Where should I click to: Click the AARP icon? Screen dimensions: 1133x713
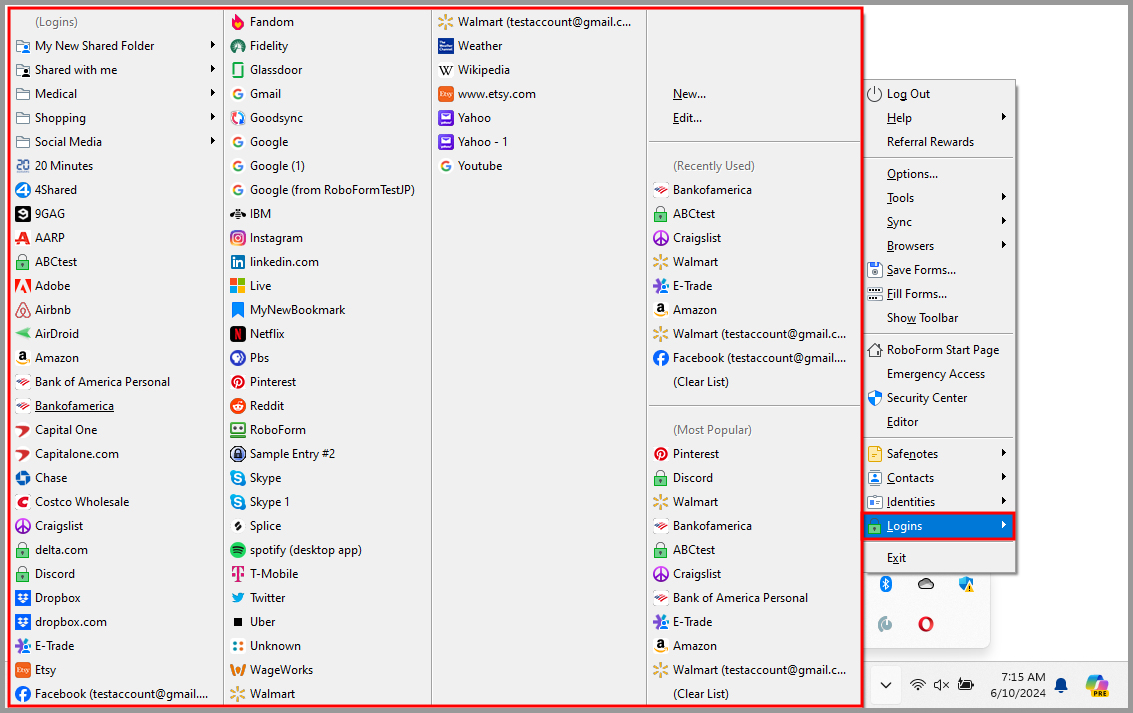(23, 238)
